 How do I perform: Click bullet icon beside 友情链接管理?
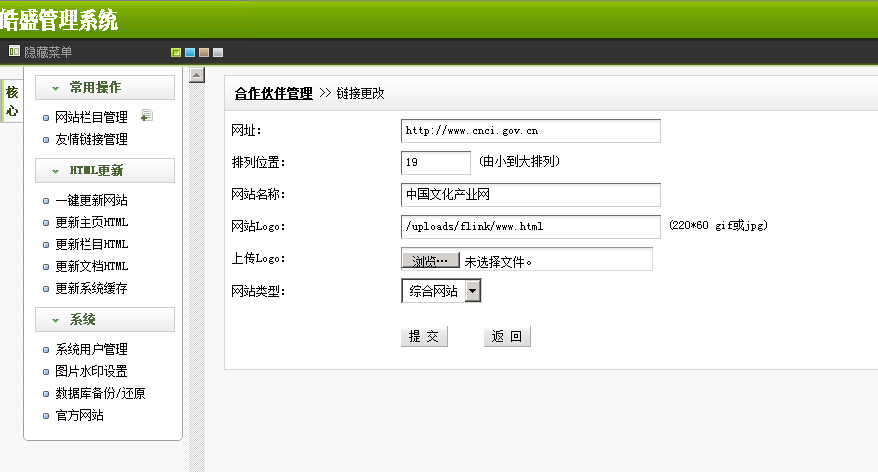click(46, 140)
